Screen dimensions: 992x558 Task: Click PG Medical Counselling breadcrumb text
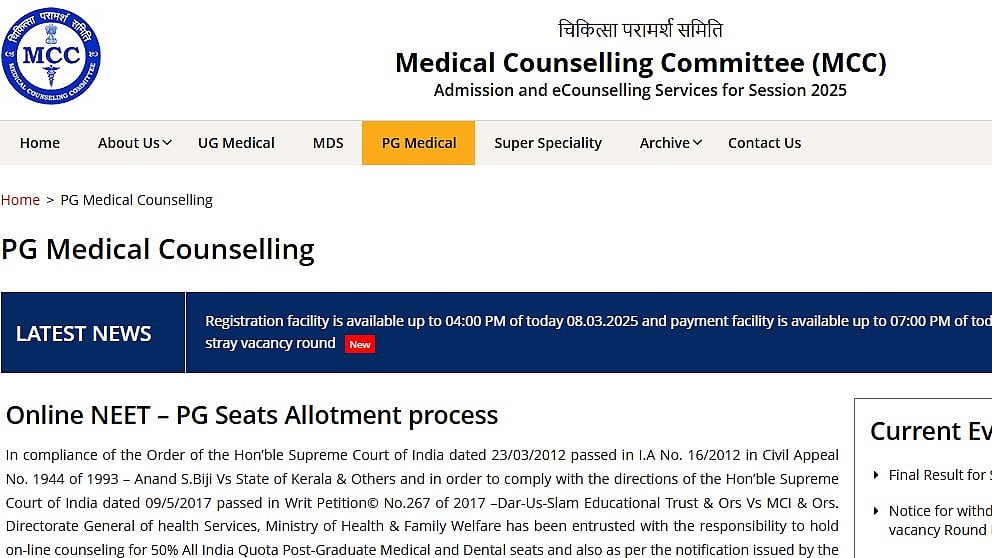137,200
